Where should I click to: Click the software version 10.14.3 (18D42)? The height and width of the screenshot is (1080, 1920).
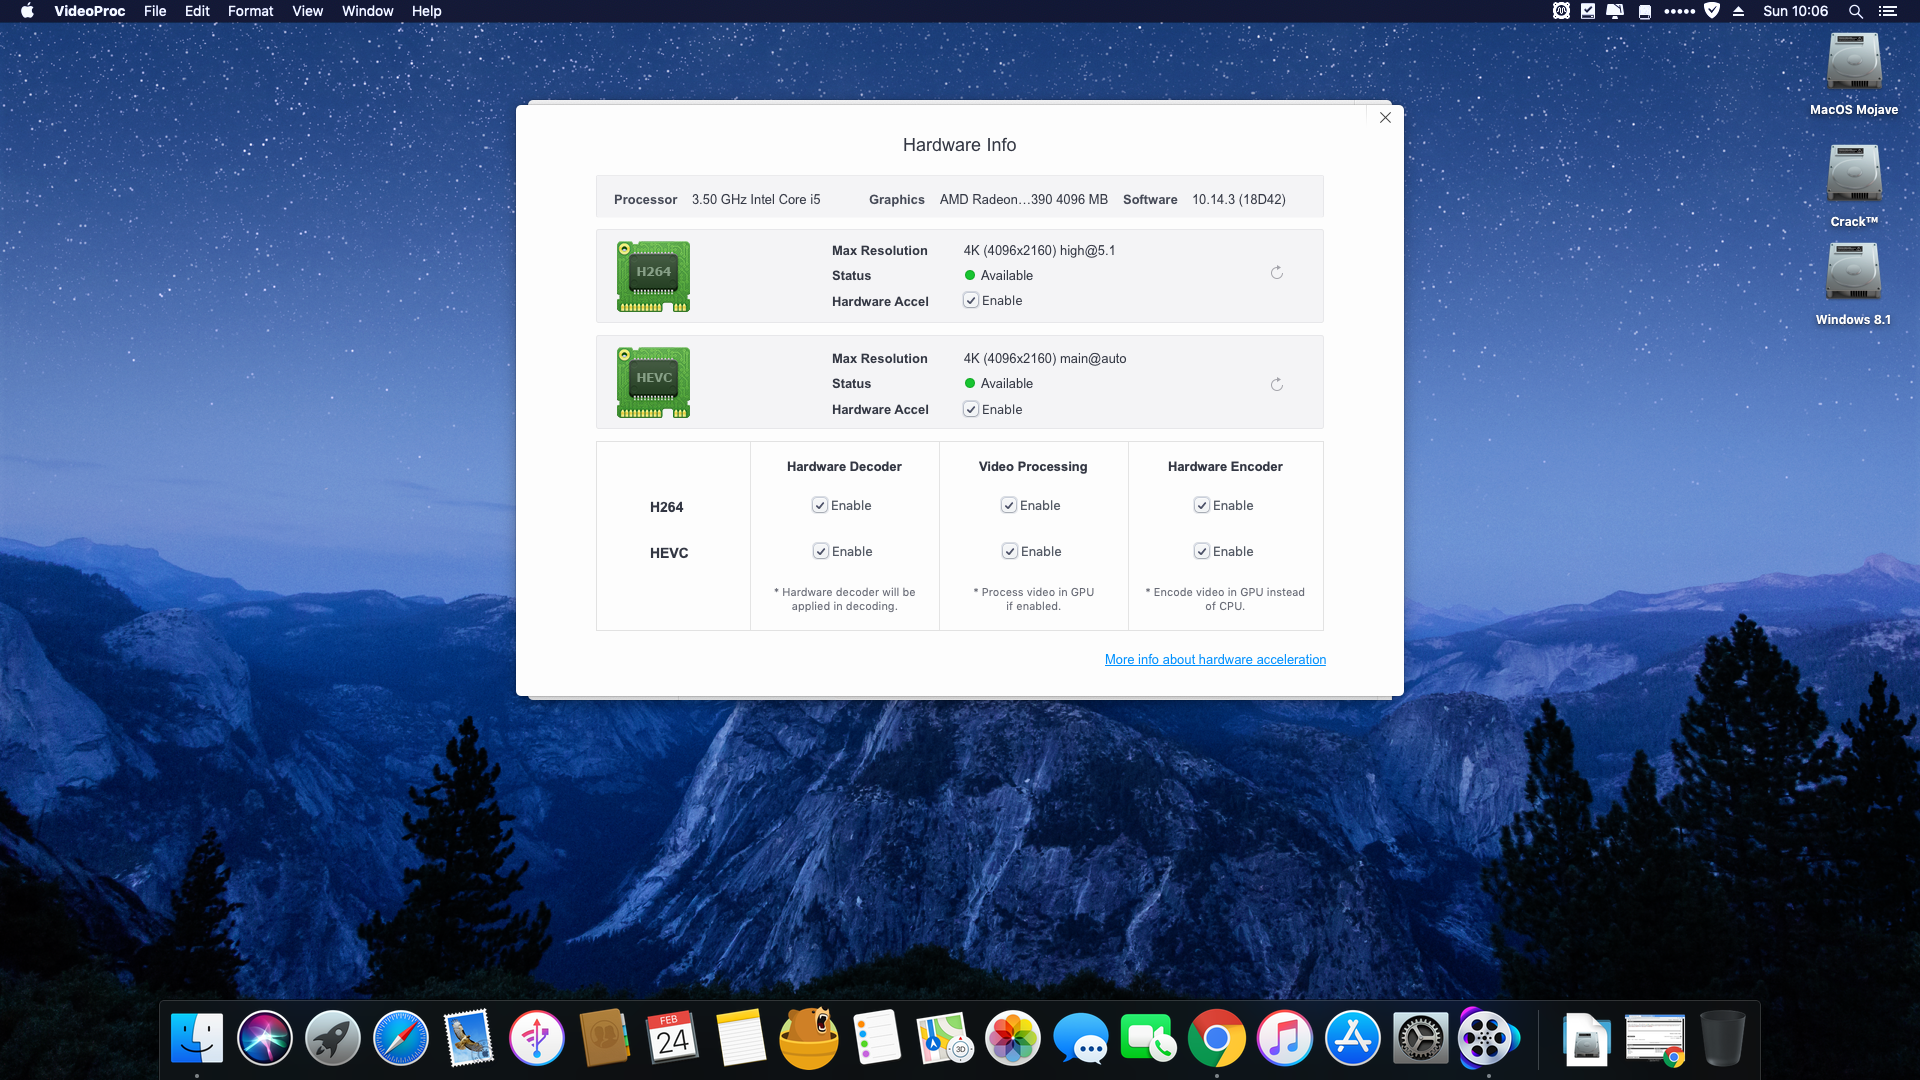coord(1239,200)
